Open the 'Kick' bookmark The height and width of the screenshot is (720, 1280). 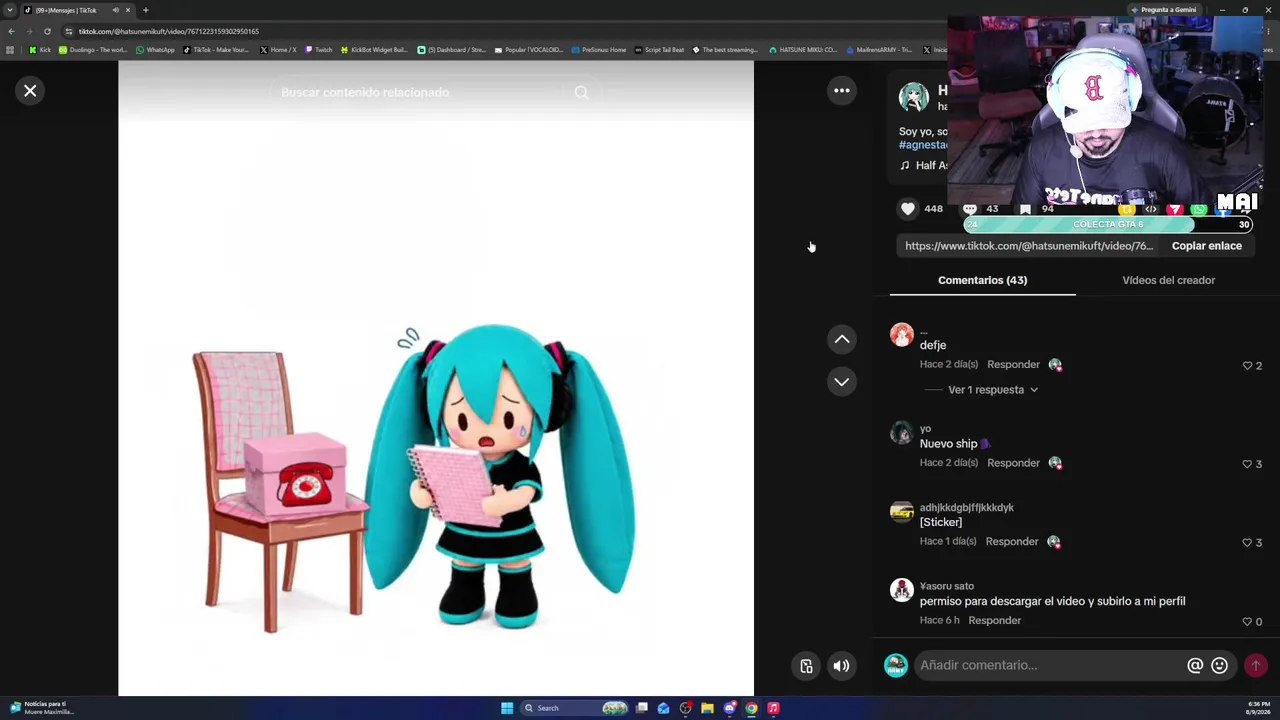40,50
